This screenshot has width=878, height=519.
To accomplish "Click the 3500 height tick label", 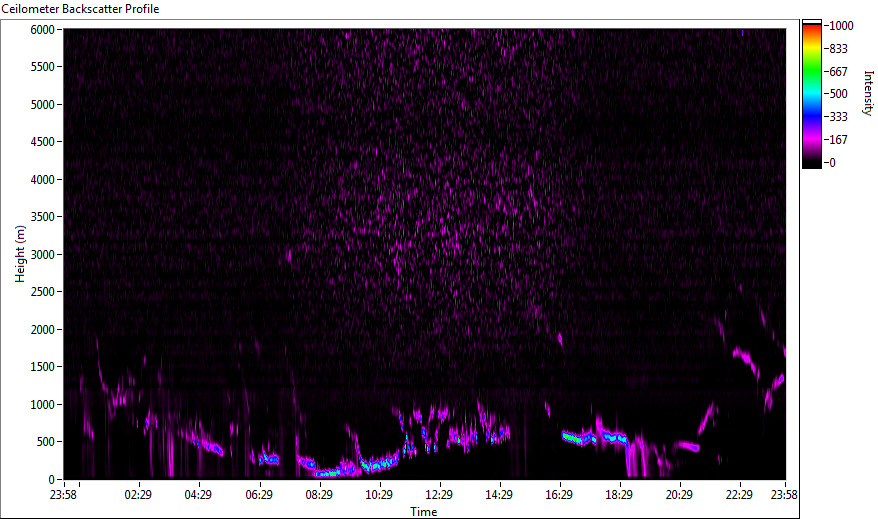I will [43, 217].
